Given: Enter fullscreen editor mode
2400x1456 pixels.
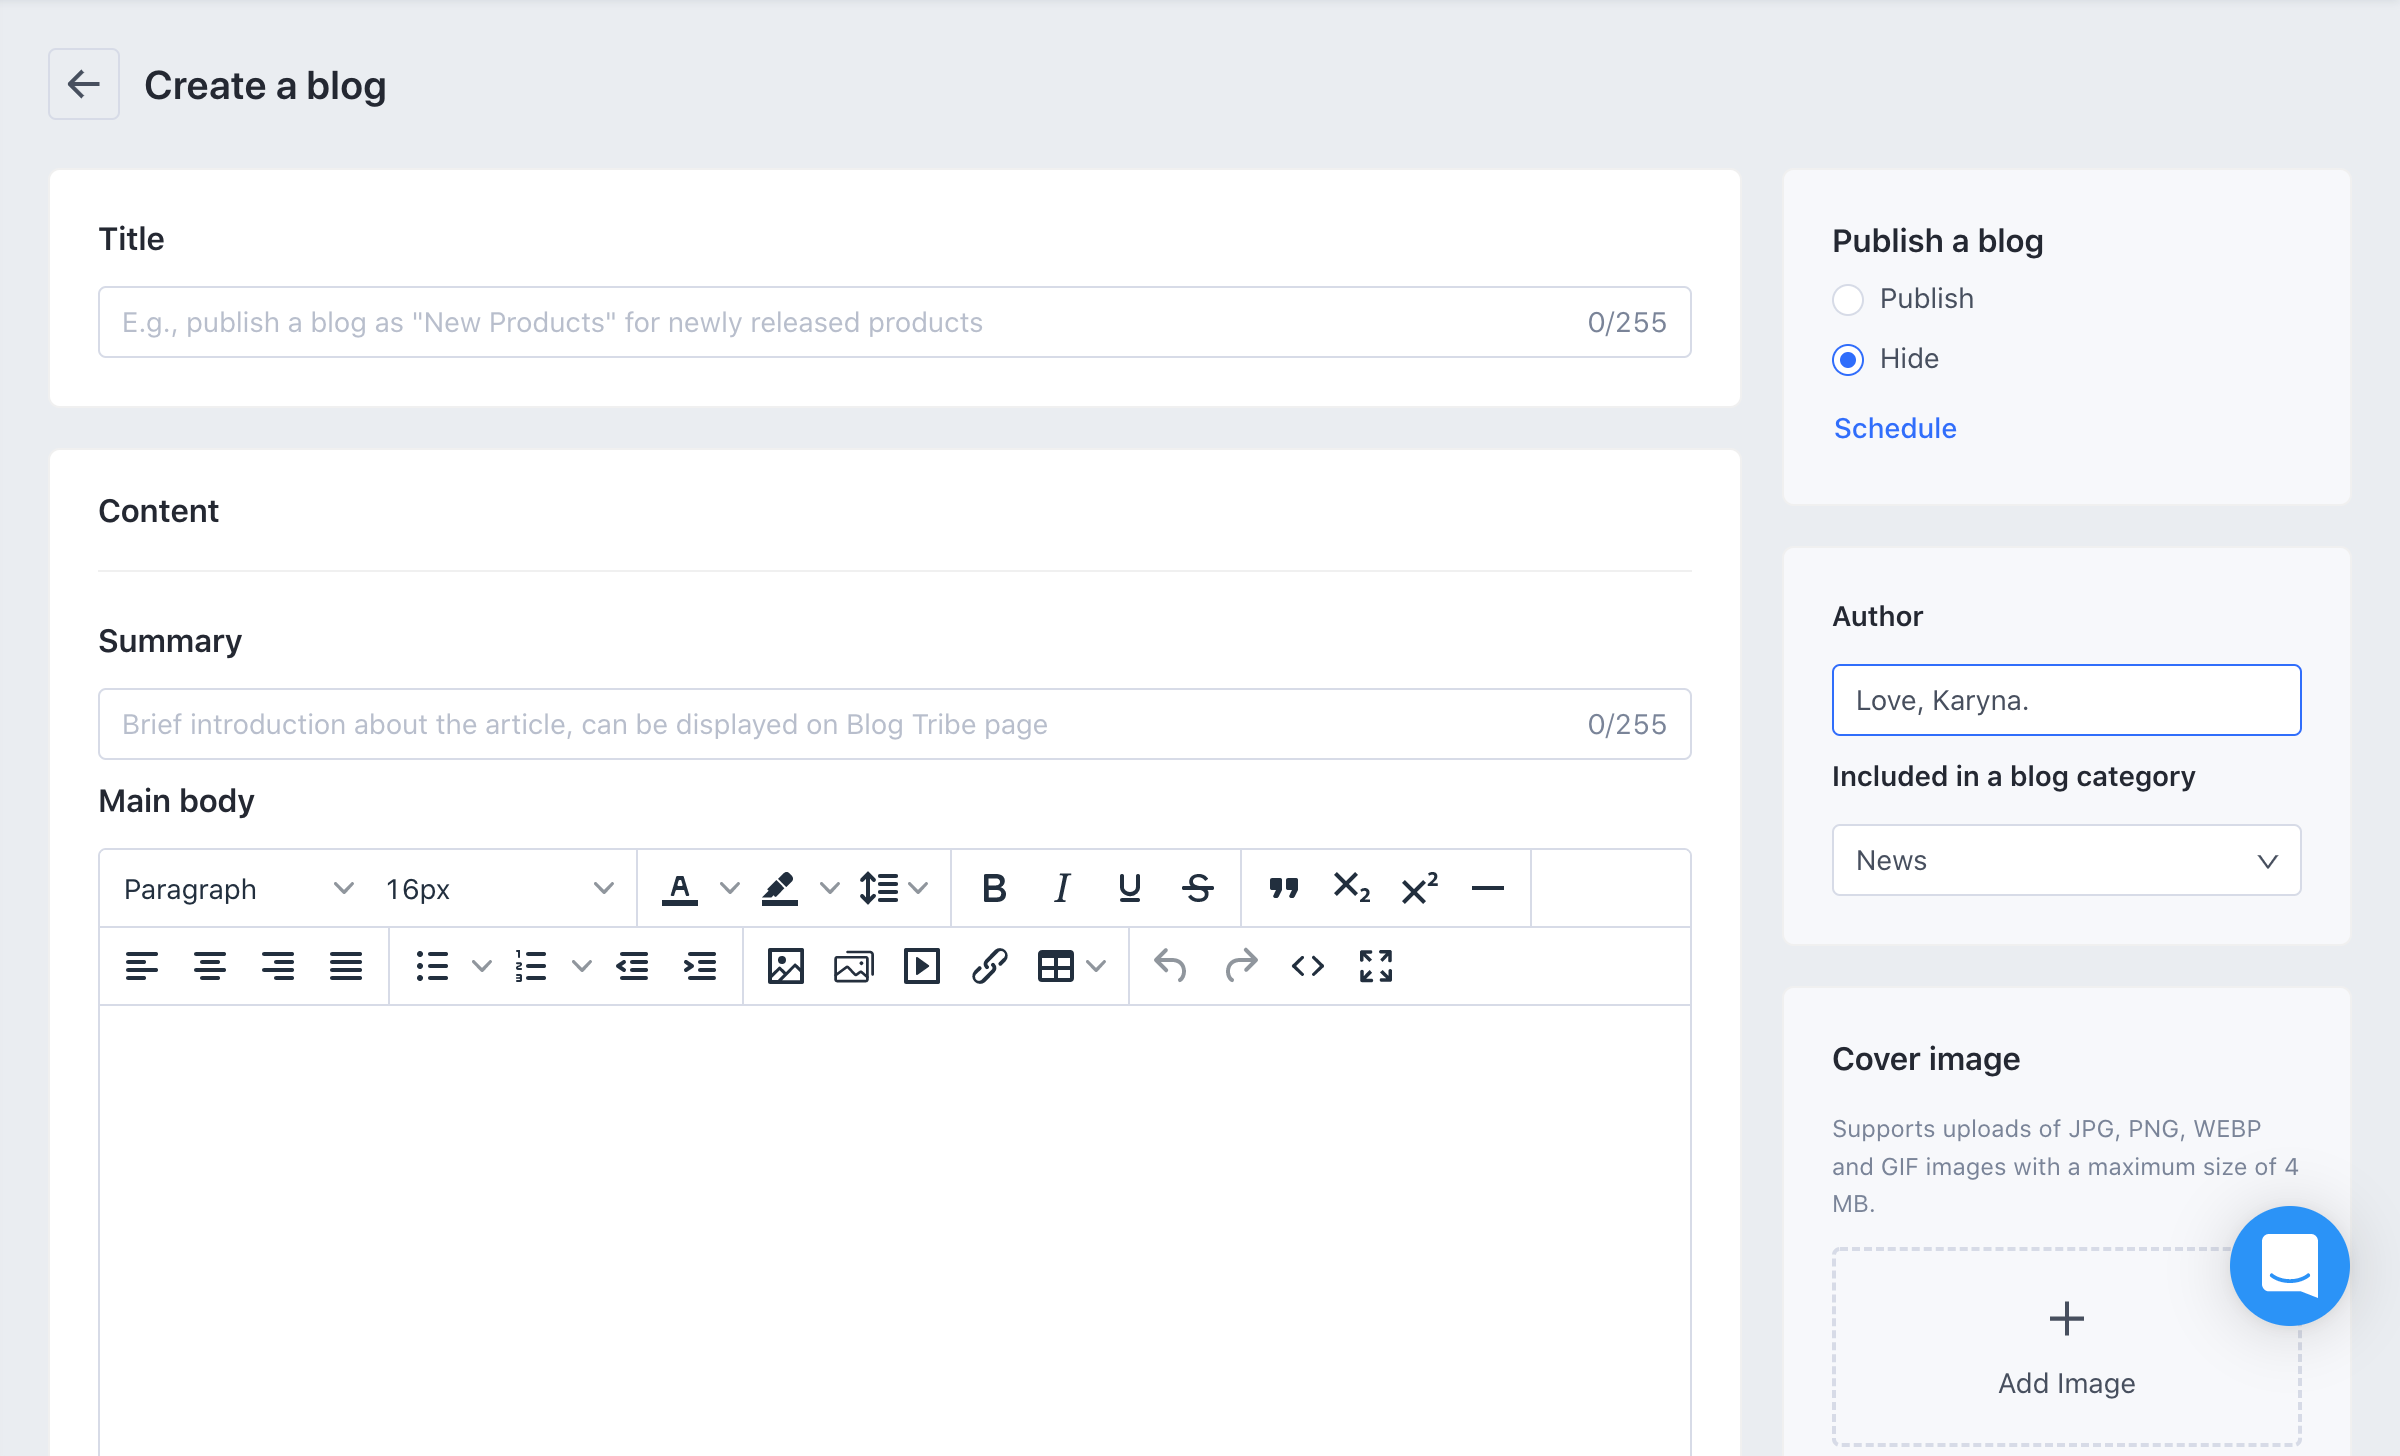Looking at the screenshot, I should pyautogui.click(x=1375, y=966).
